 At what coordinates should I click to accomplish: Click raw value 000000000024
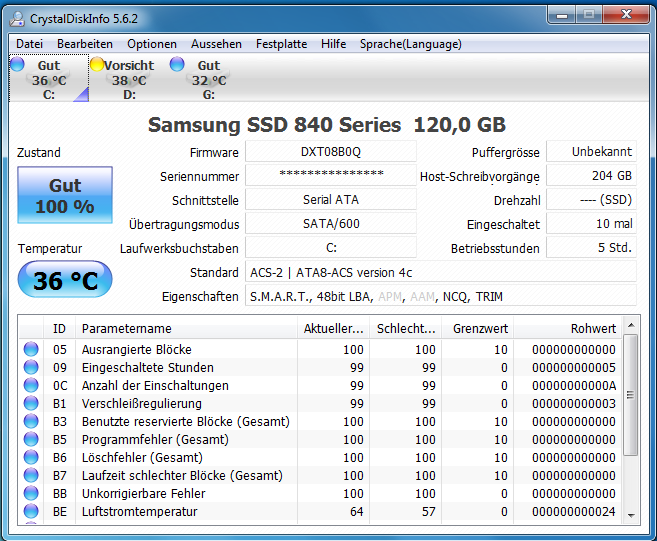574,511
